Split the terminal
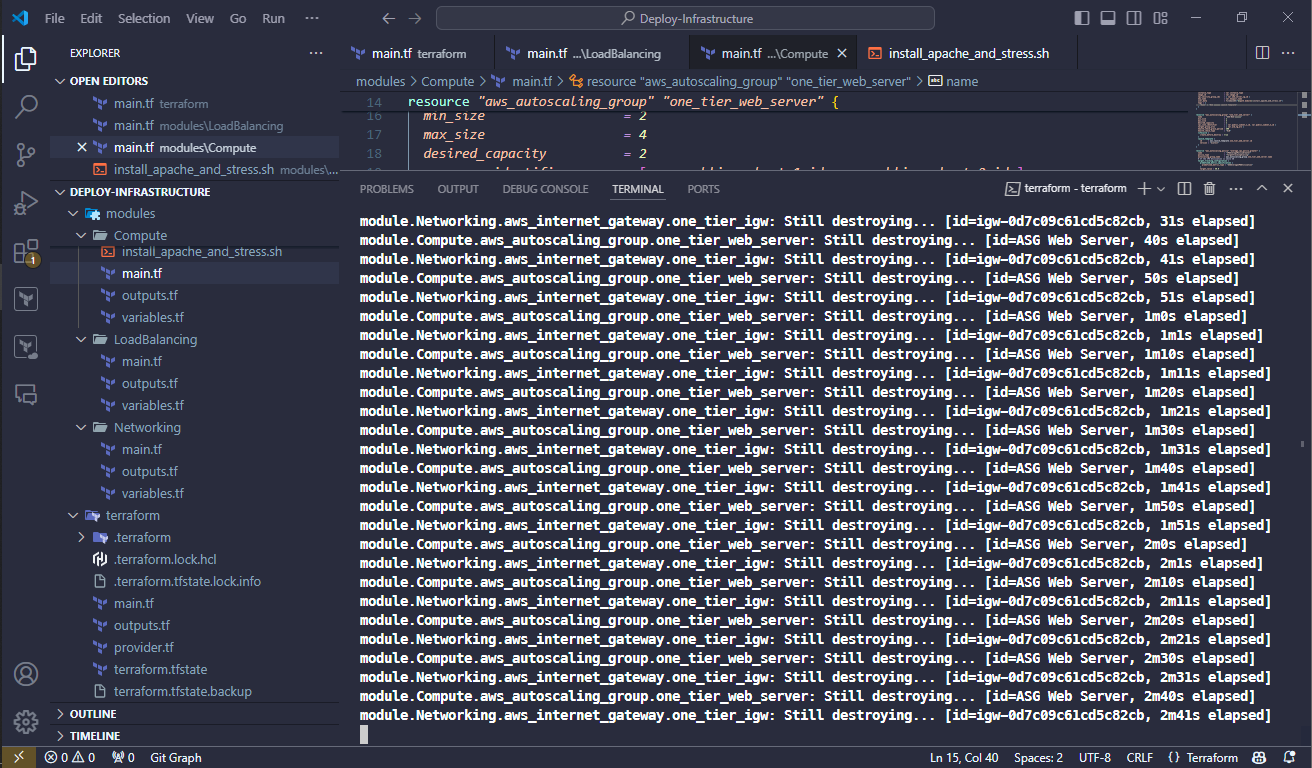The height and width of the screenshot is (768, 1312). [x=1184, y=188]
